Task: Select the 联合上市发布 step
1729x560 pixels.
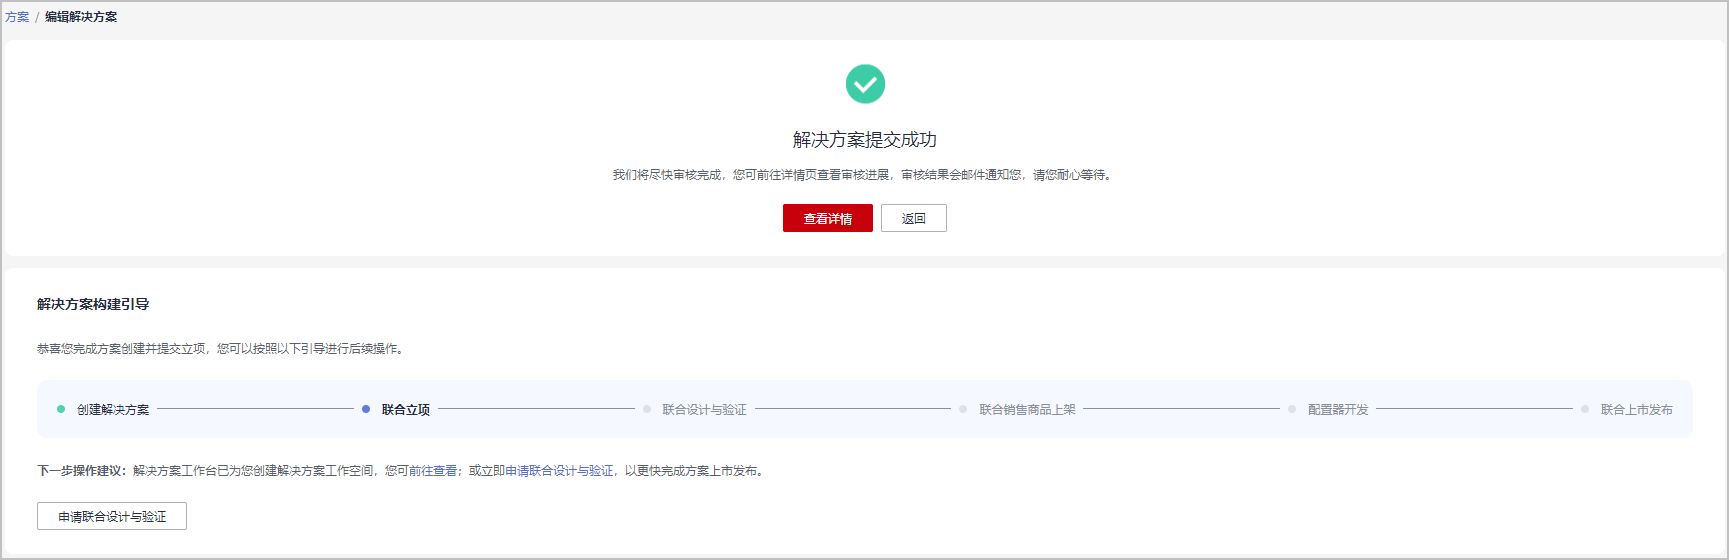Action: pos(1636,410)
